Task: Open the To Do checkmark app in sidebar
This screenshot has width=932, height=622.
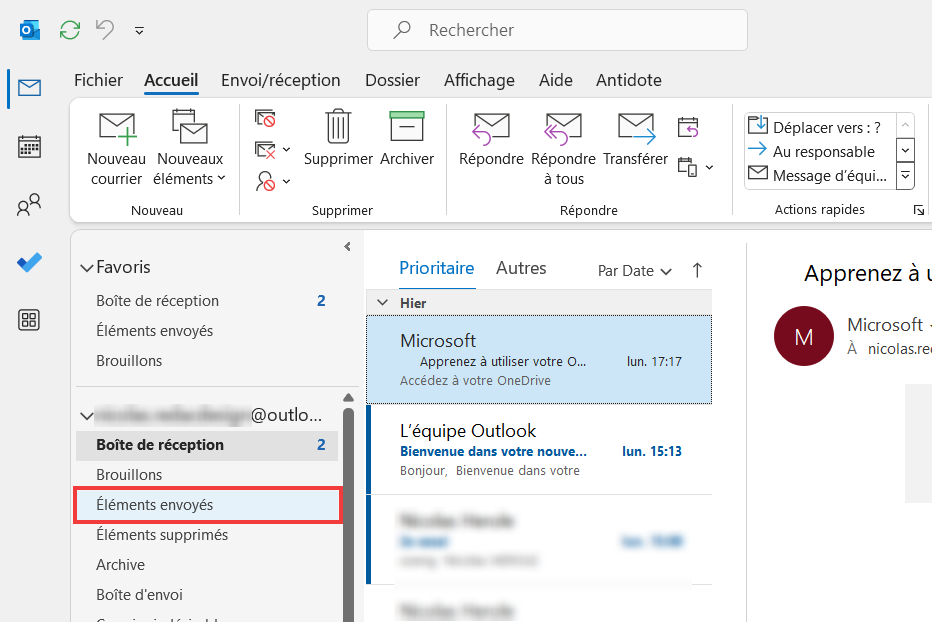Action: tap(29, 262)
